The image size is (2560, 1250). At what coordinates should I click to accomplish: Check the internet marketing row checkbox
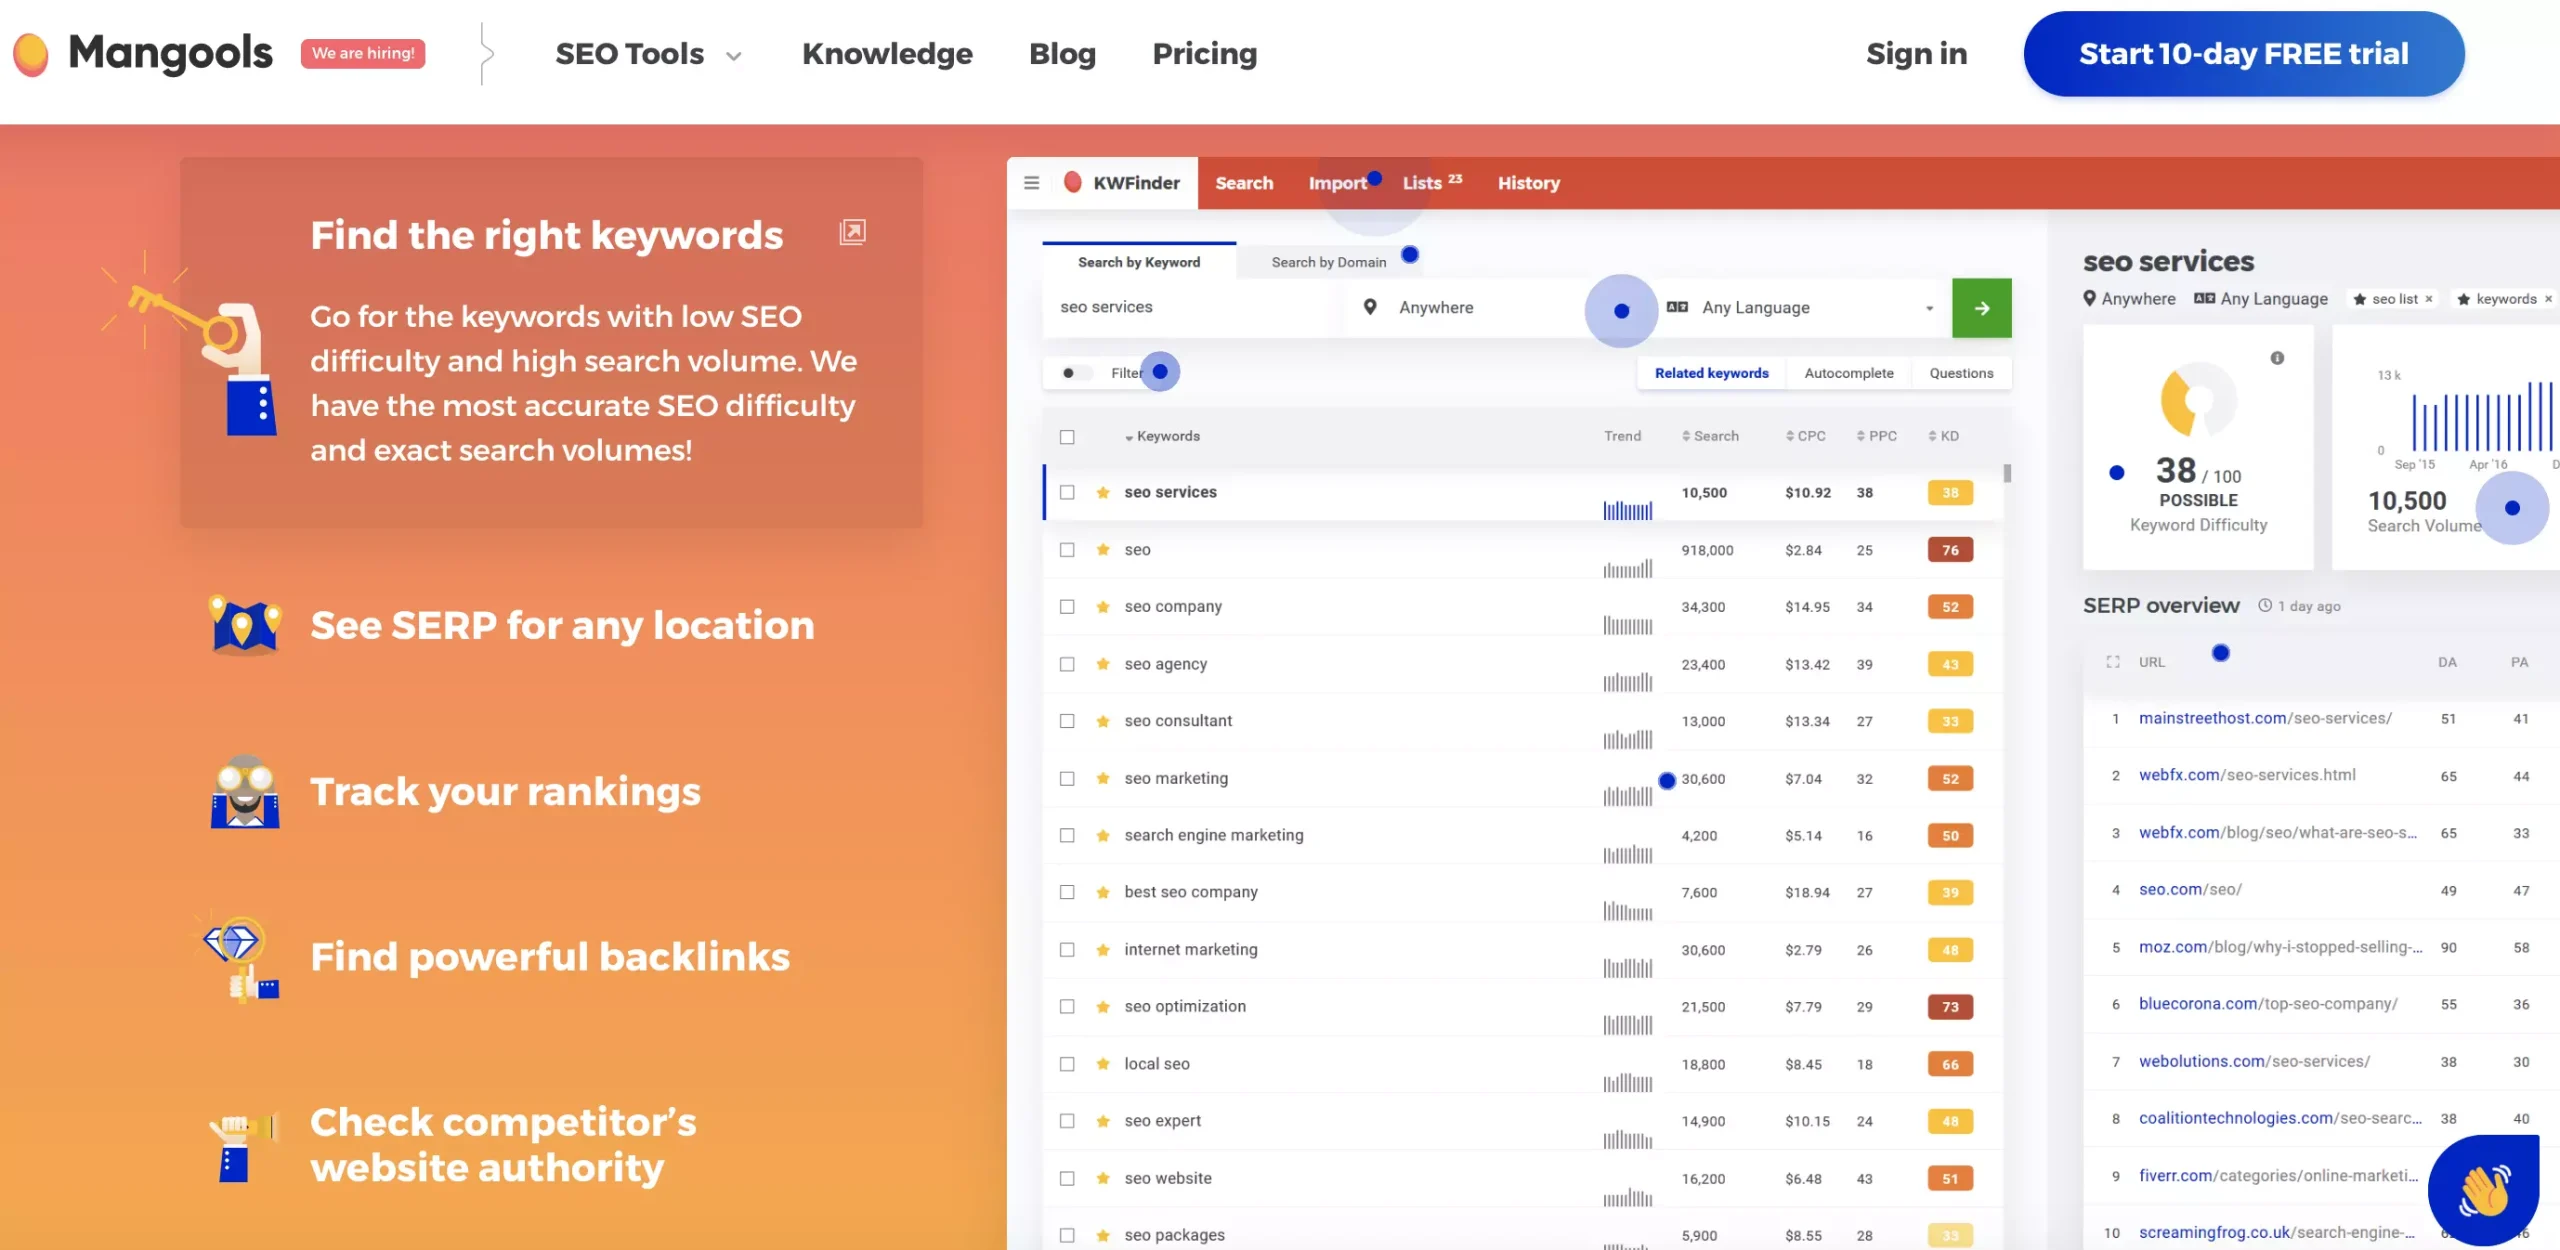(x=1067, y=950)
